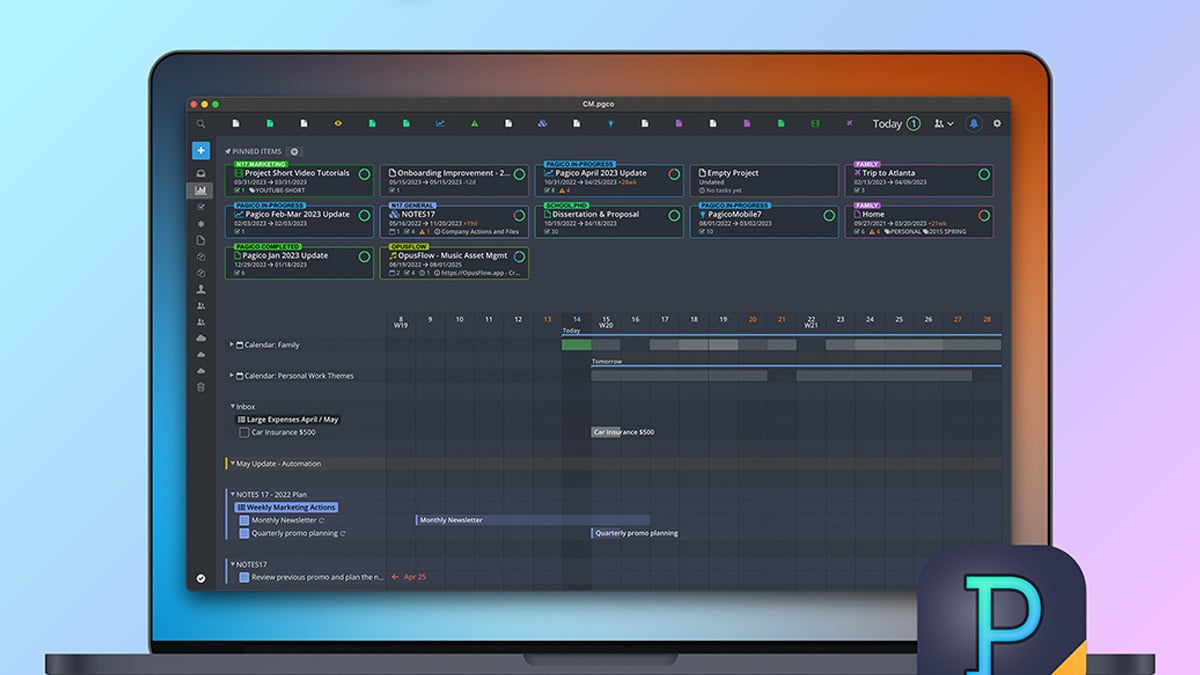
Task: Open Pagico Feb-Mar 2023 Update card
Action: 299,220
